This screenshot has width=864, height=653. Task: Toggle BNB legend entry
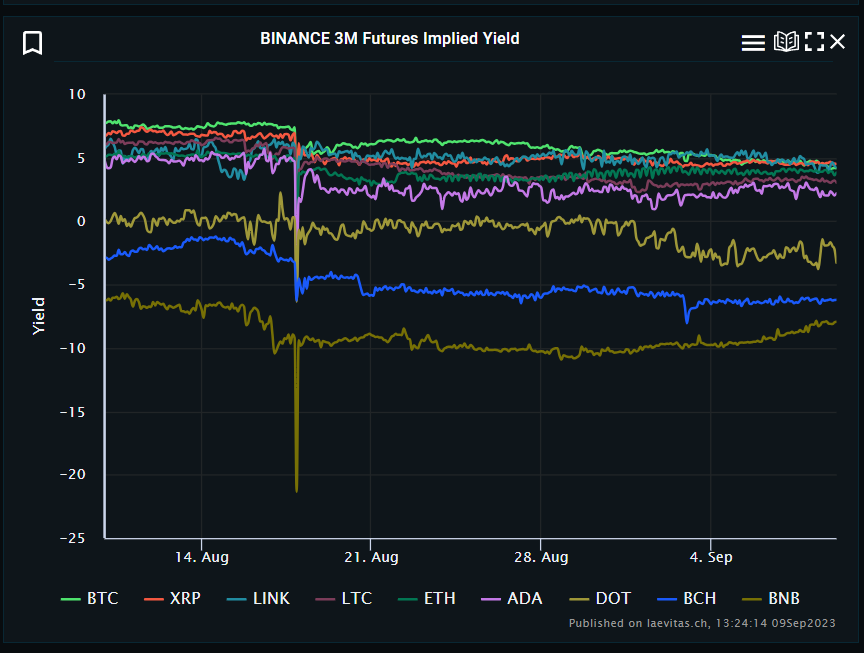point(771,598)
